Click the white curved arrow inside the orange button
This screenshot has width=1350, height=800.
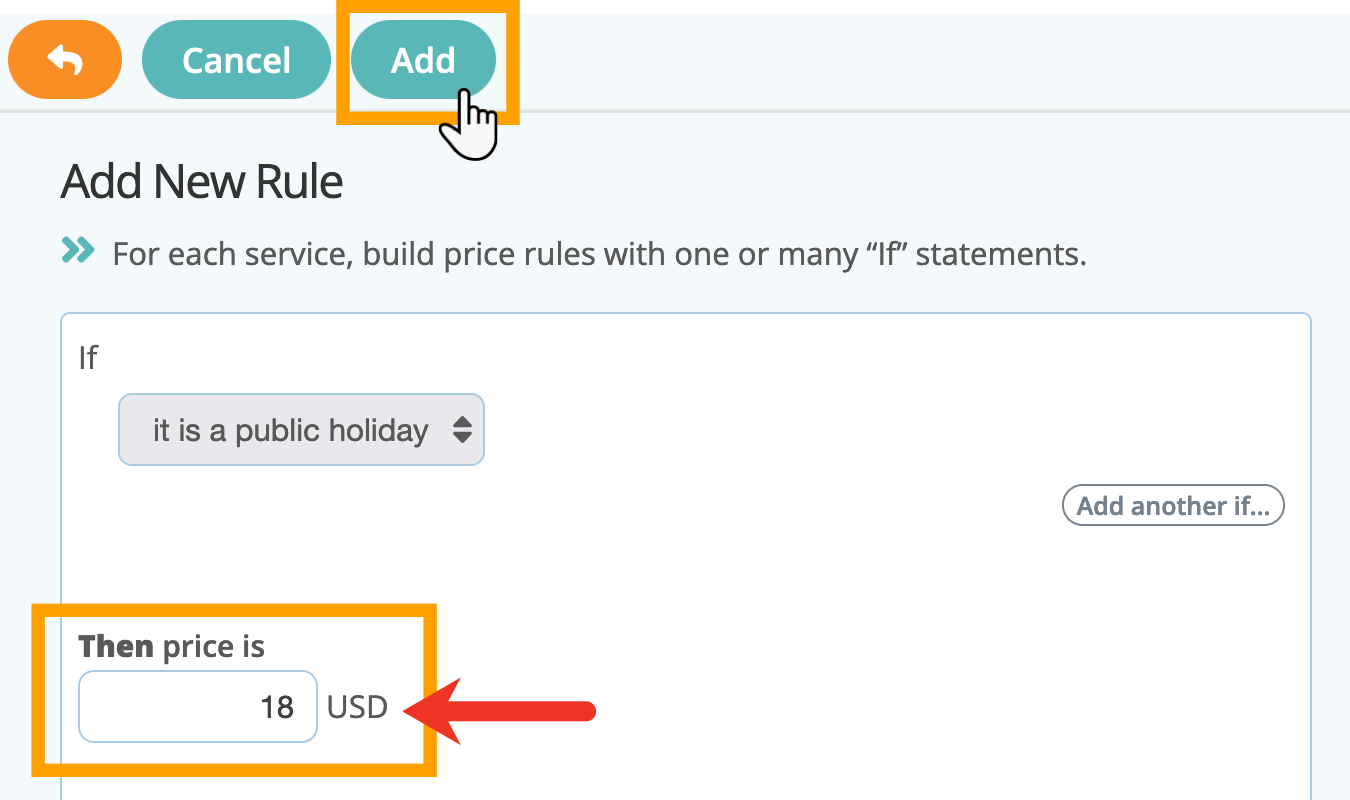[65, 61]
